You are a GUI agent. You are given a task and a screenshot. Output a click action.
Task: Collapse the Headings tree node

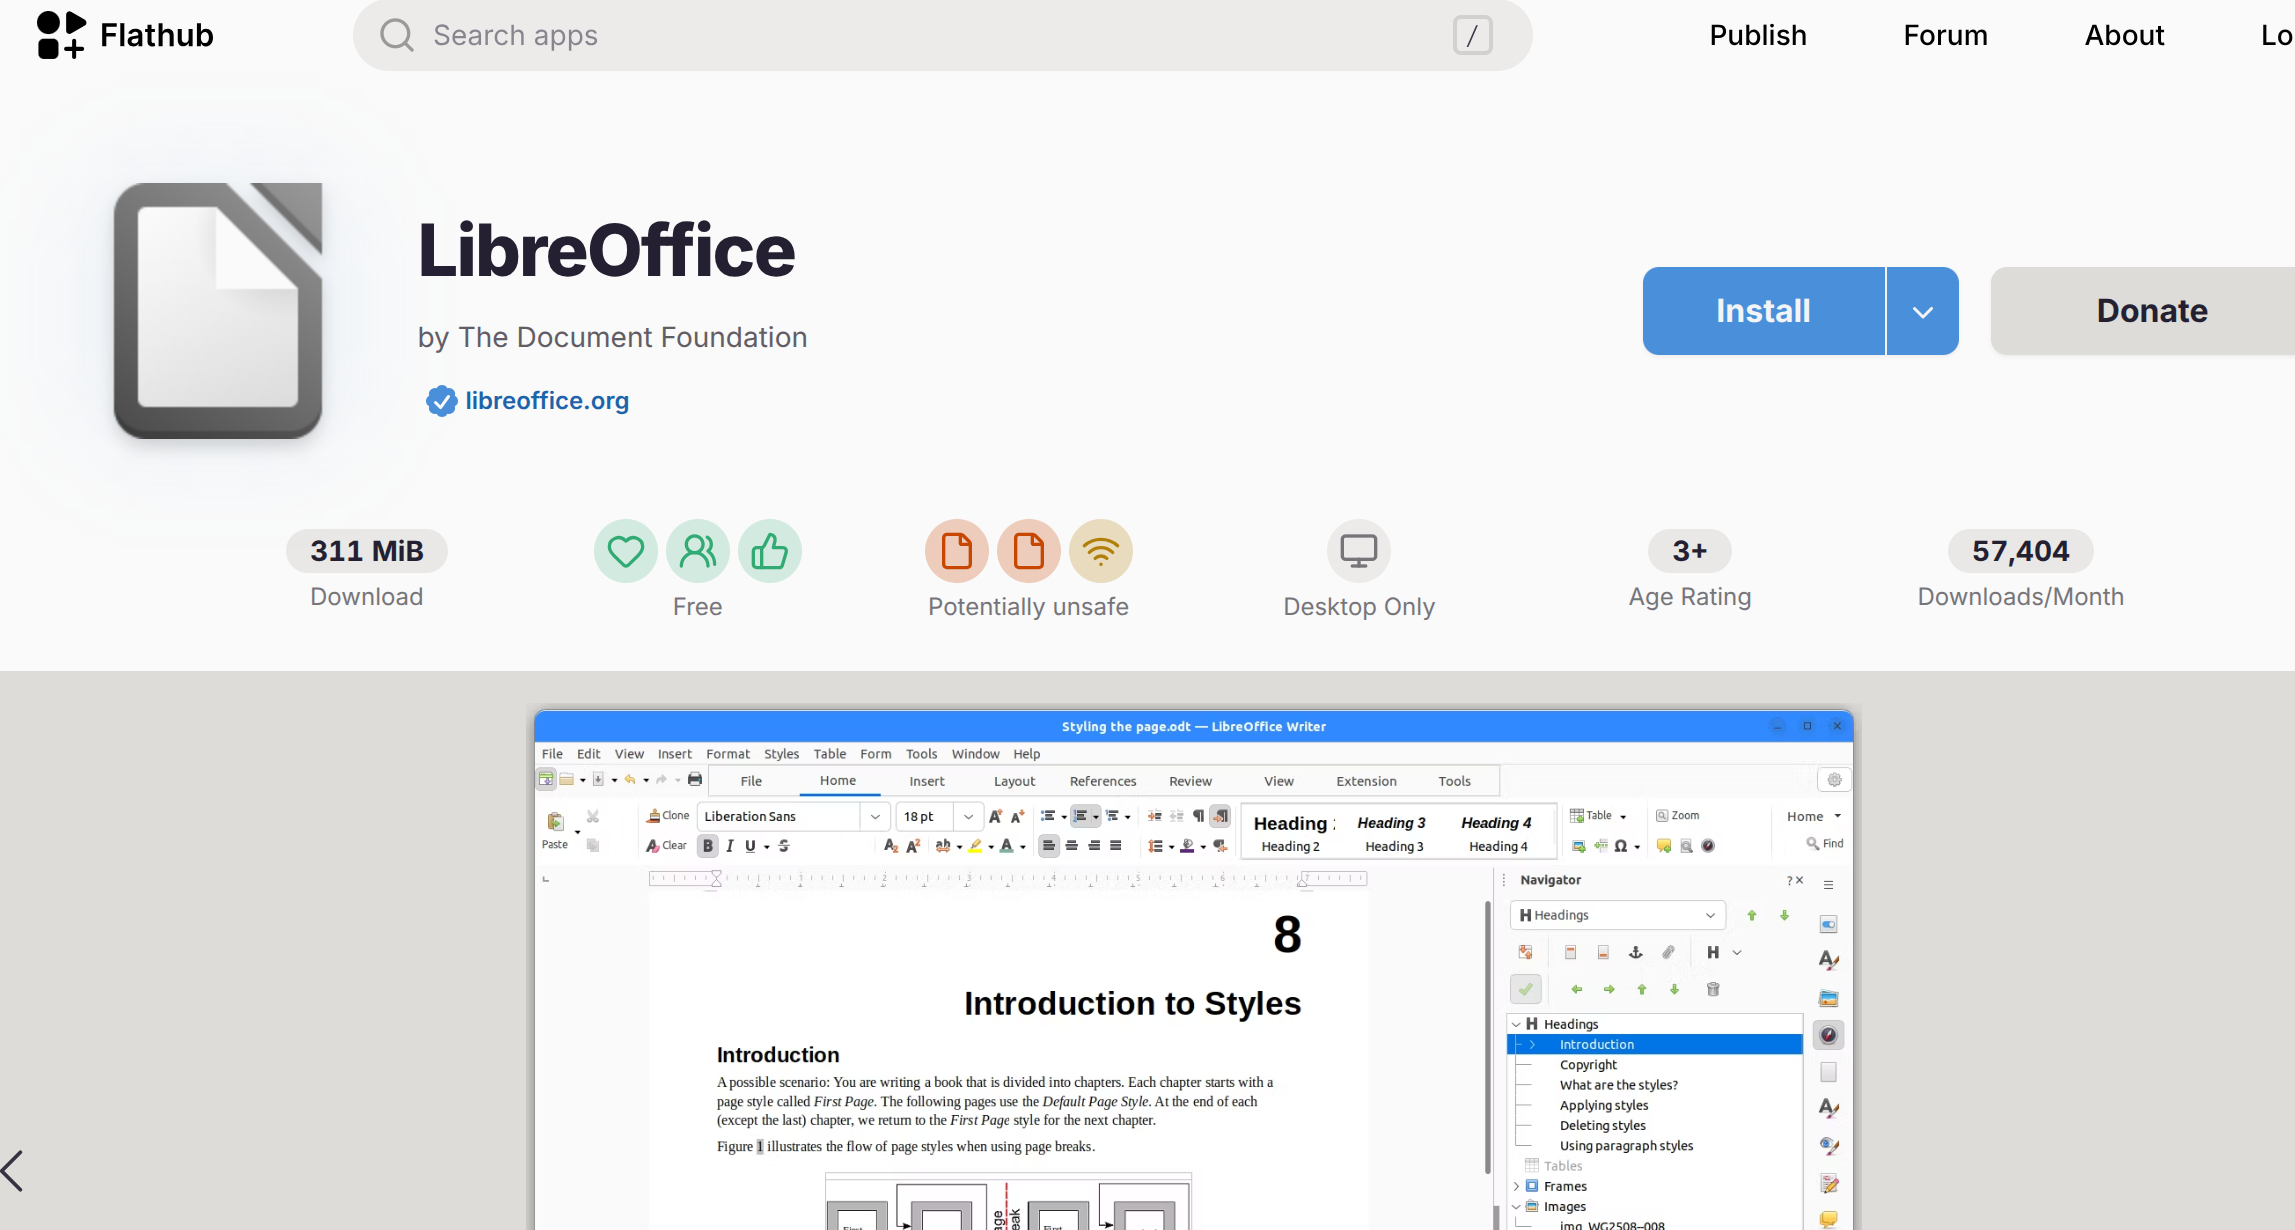pos(1517,1024)
